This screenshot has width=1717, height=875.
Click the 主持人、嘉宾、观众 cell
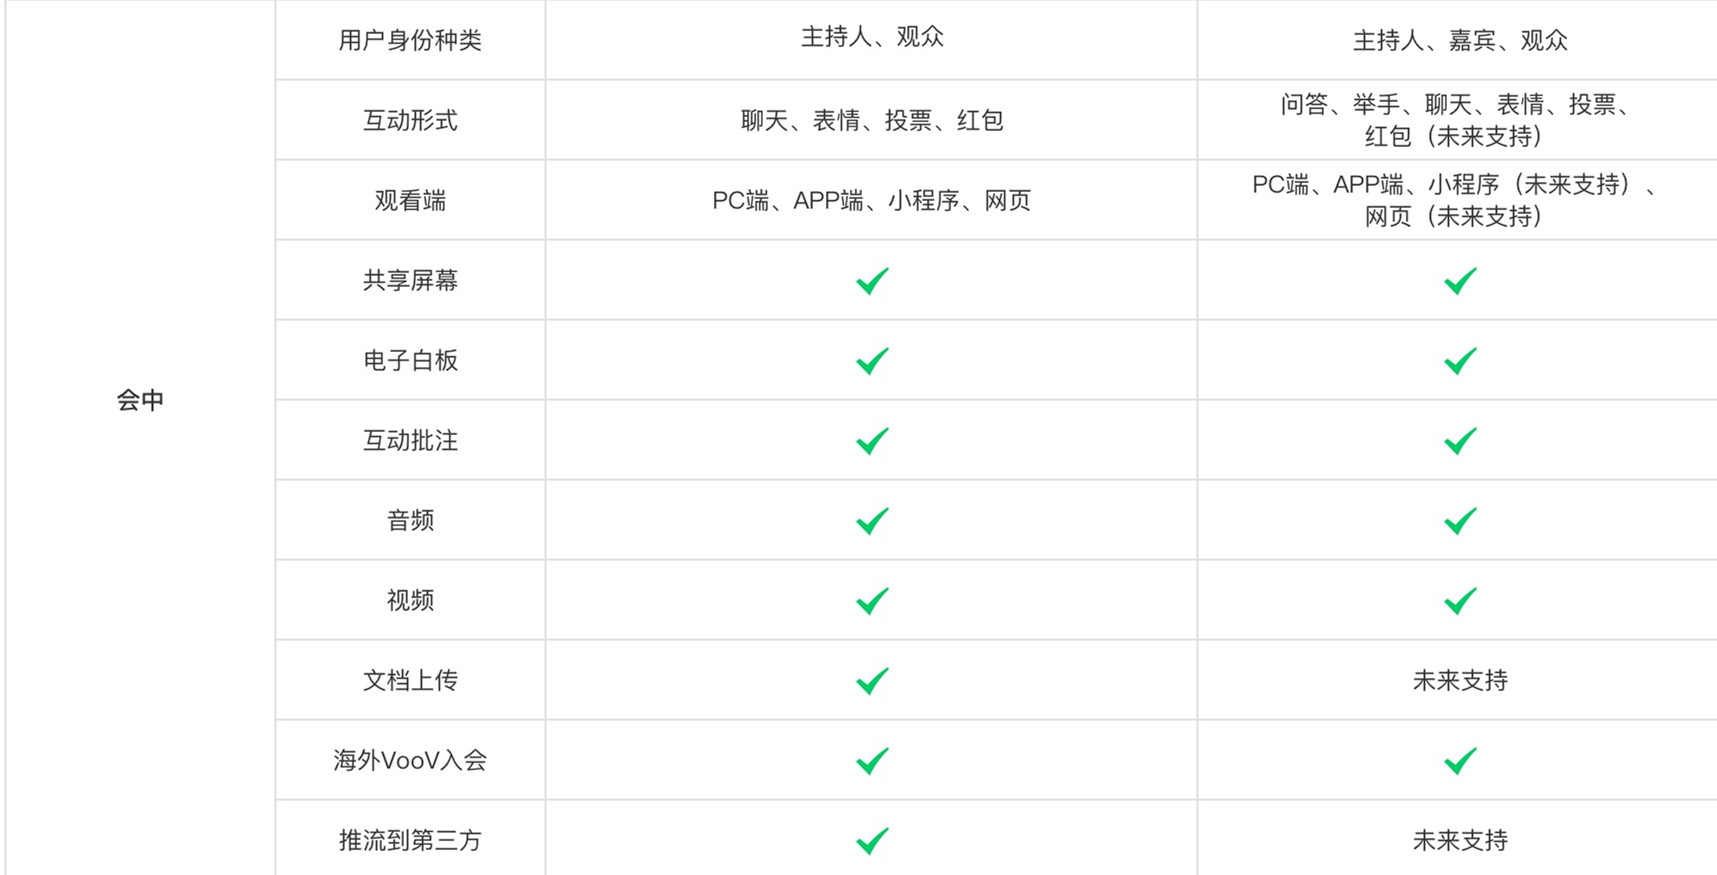point(1460,40)
